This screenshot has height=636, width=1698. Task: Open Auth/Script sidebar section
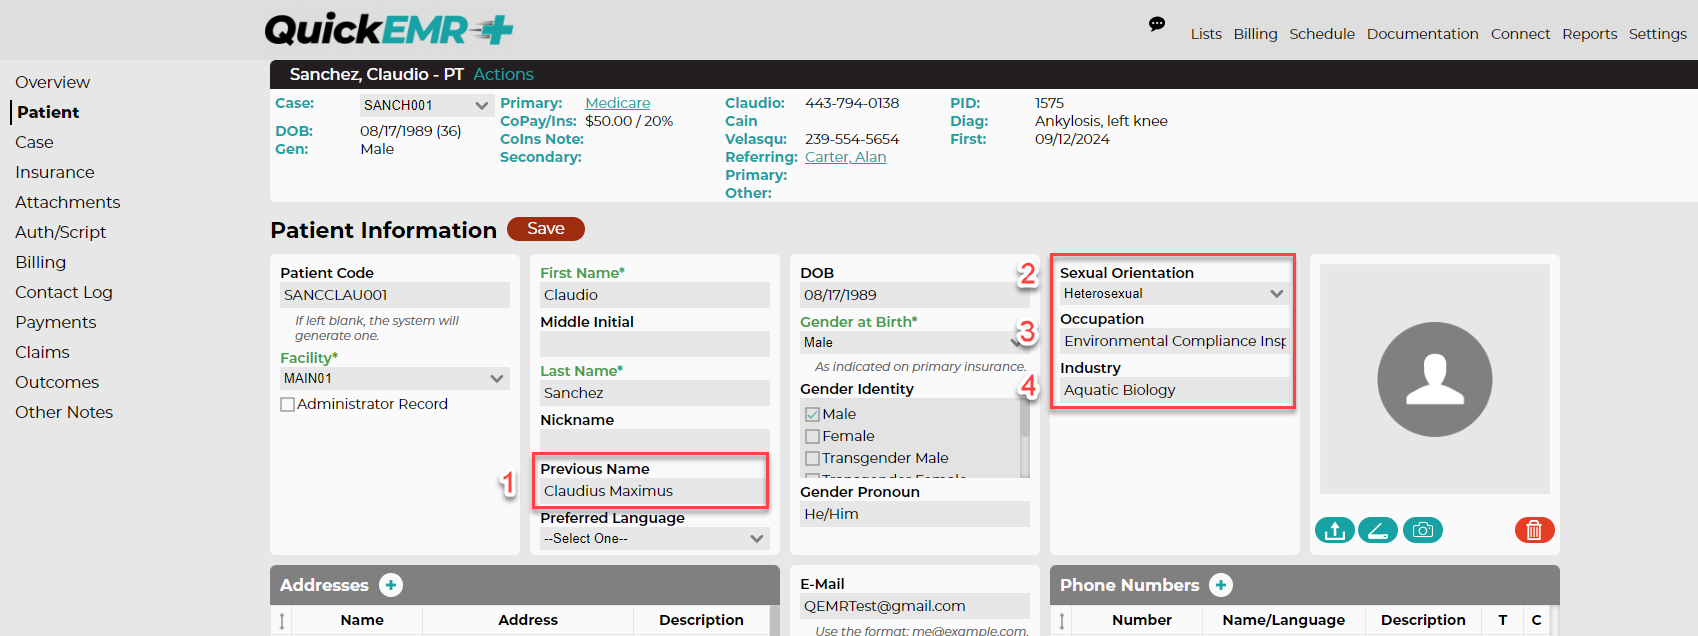tap(60, 232)
